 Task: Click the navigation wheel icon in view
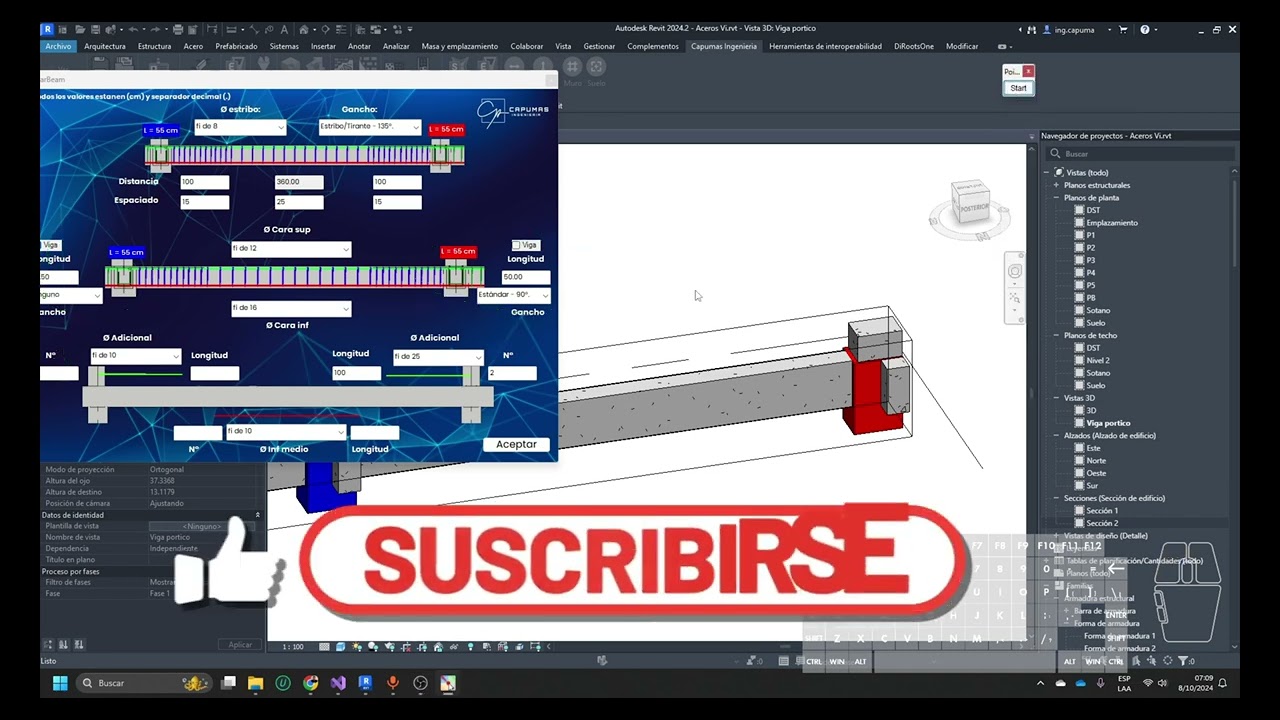1015,272
